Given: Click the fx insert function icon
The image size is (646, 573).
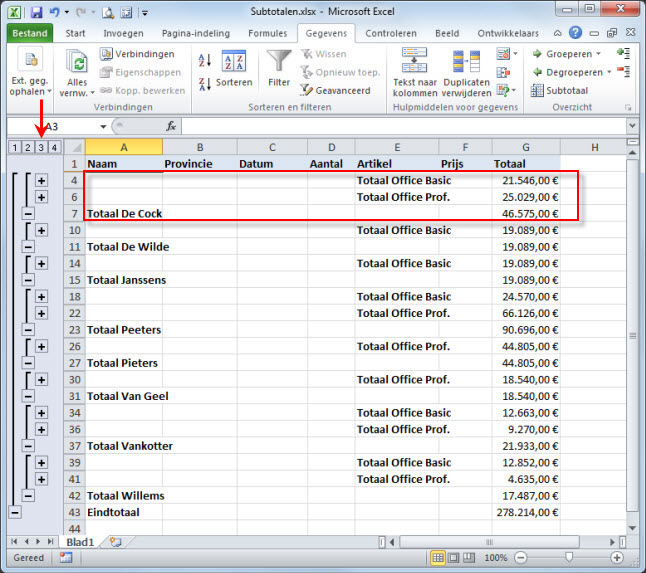Looking at the screenshot, I should (171, 126).
